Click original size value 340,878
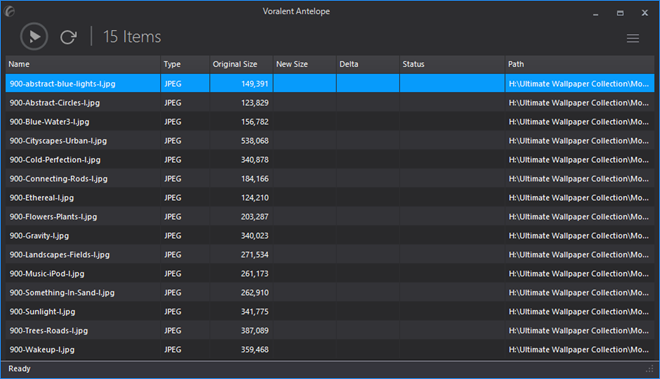Viewport: 660px width, 379px height. coord(255,160)
